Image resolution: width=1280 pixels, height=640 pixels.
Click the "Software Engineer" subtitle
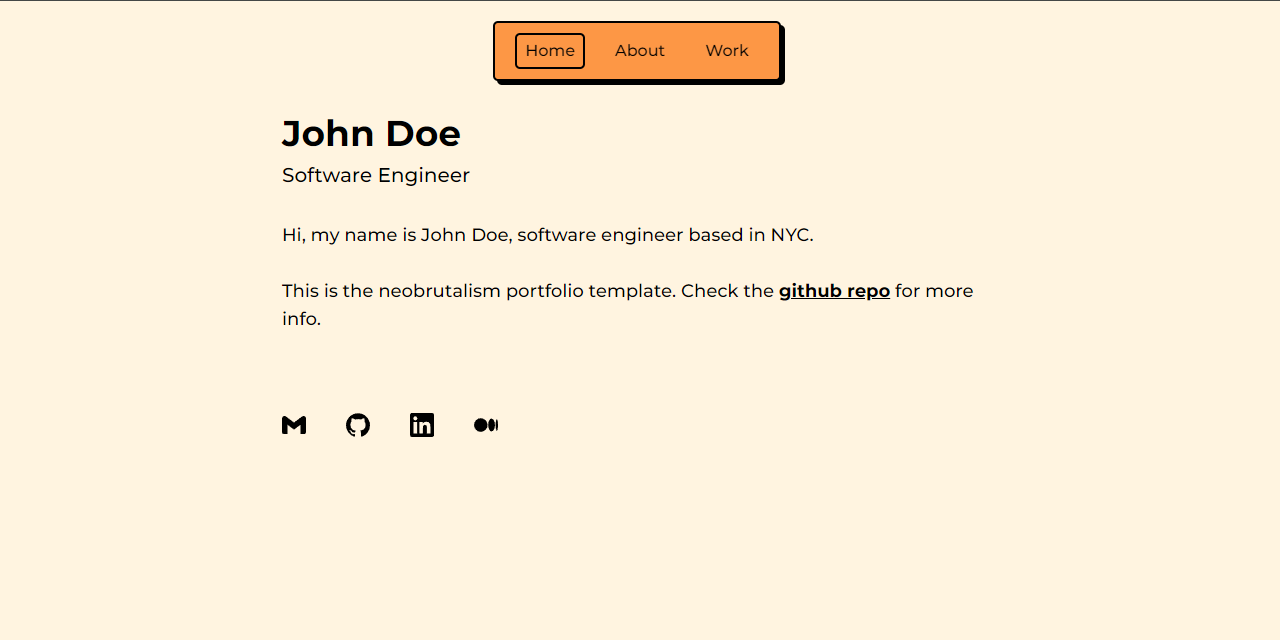[x=376, y=175]
